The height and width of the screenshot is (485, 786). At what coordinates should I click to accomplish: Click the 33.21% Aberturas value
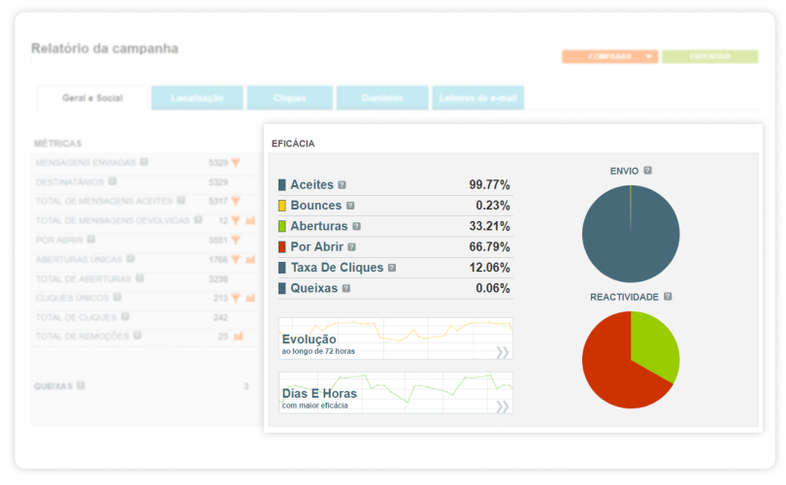[x=489, y=226]
